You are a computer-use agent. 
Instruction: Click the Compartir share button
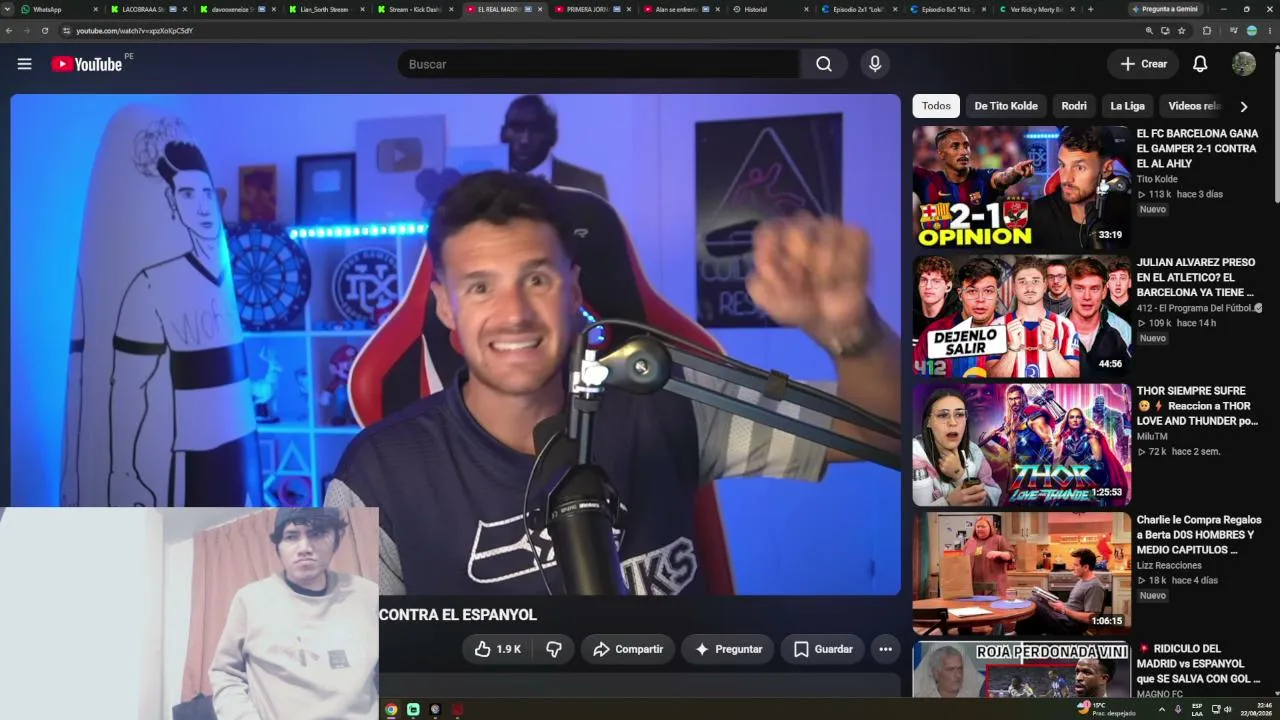coord(628,649)
